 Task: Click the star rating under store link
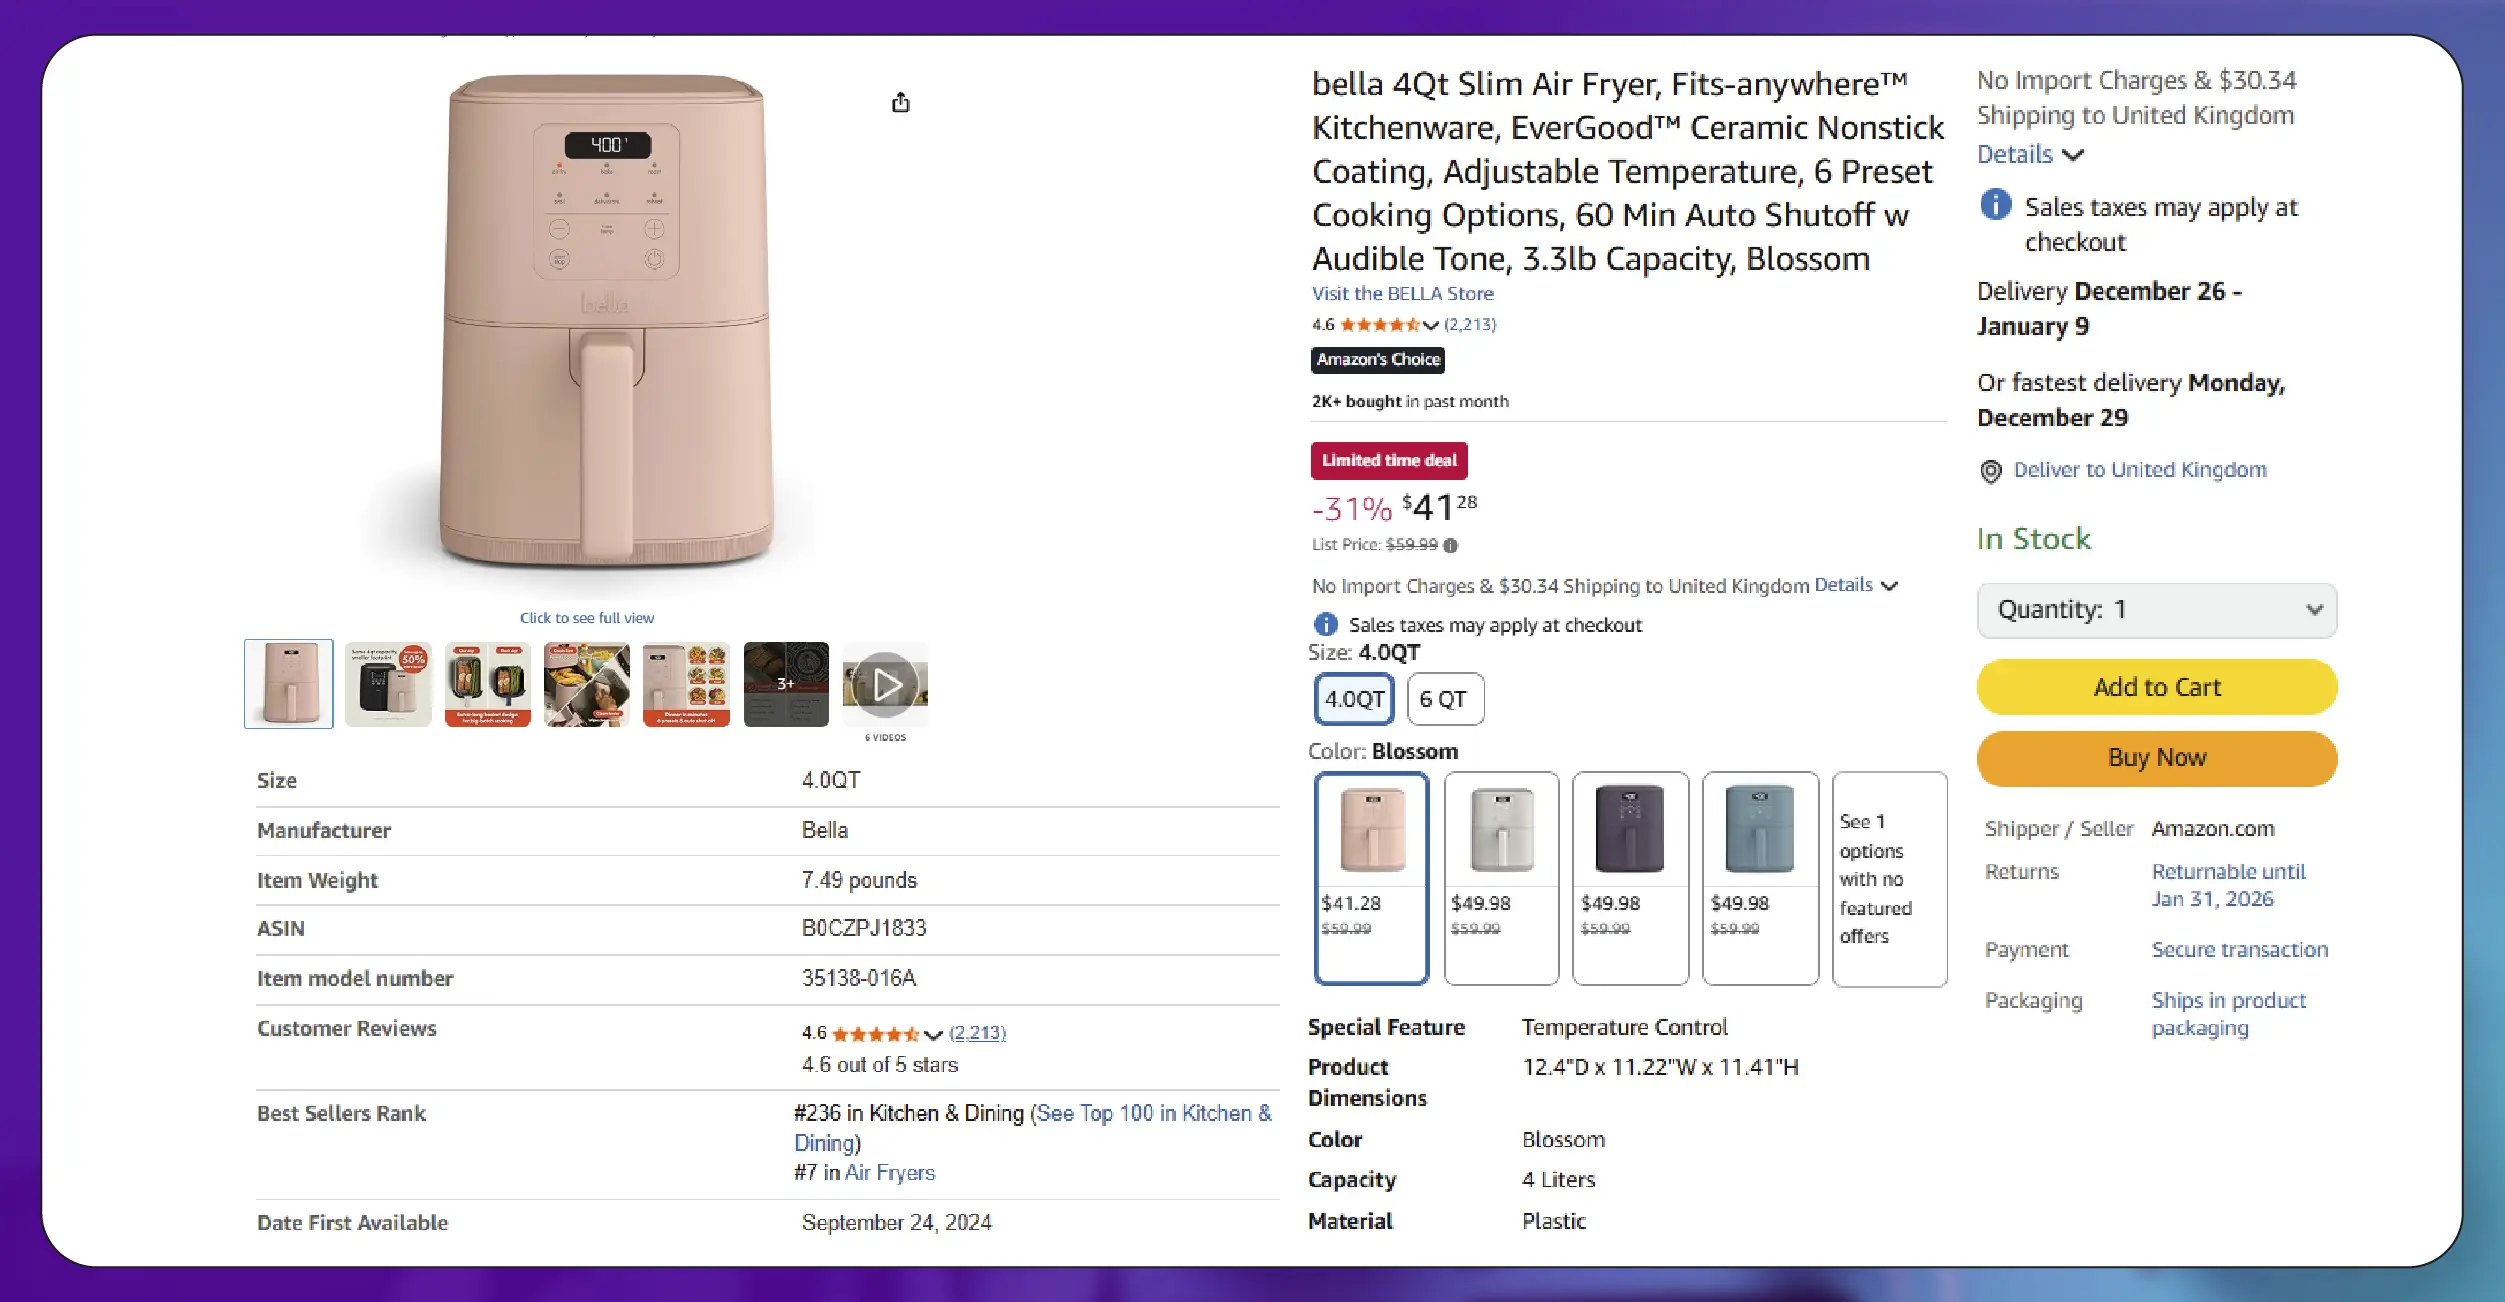pos(1378,324)
